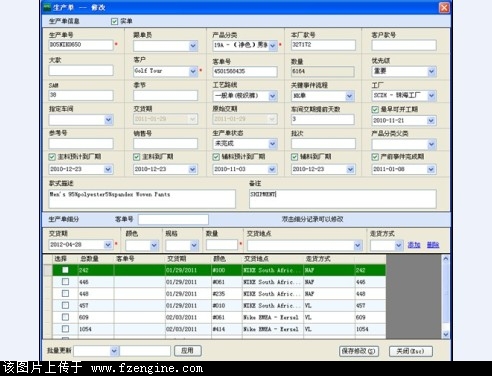
Task: Click the 销售号 input field
Action: coord(165,144)
